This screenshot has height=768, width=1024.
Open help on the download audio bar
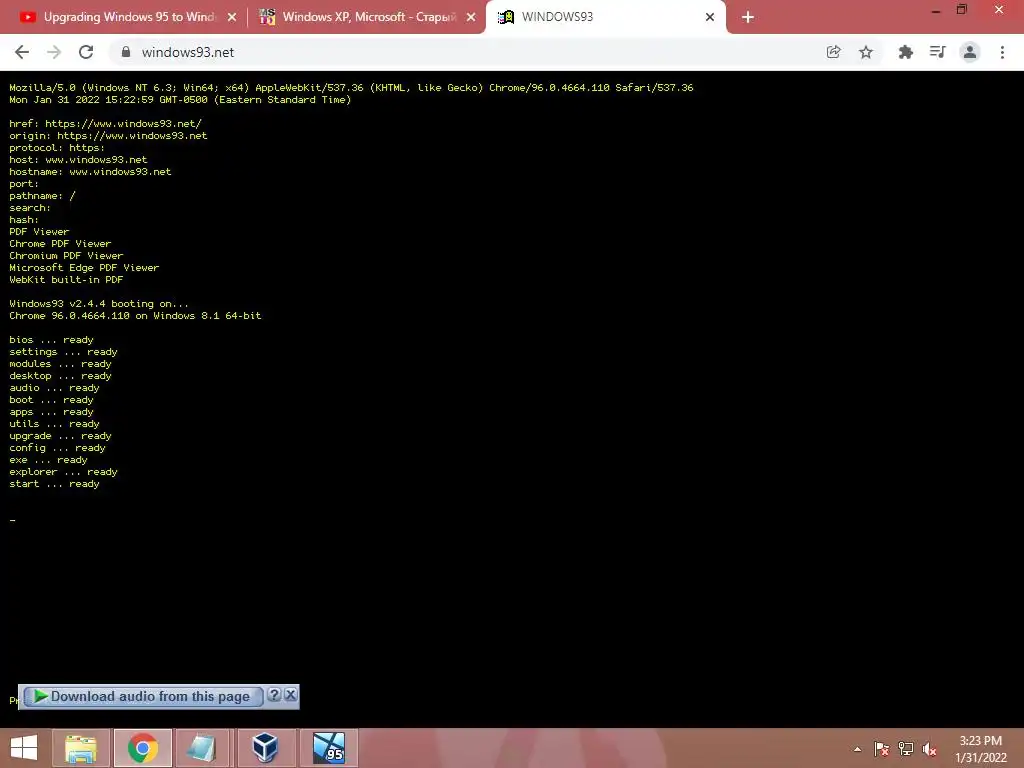[274, 695]
